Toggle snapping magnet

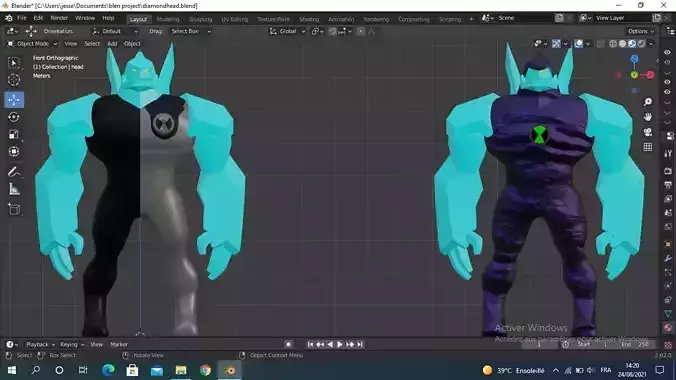click(332, 31)
